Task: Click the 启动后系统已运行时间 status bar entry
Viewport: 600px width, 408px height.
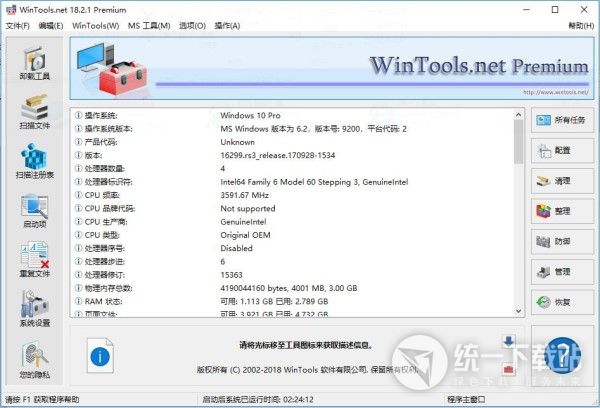Action: [258, 400]
